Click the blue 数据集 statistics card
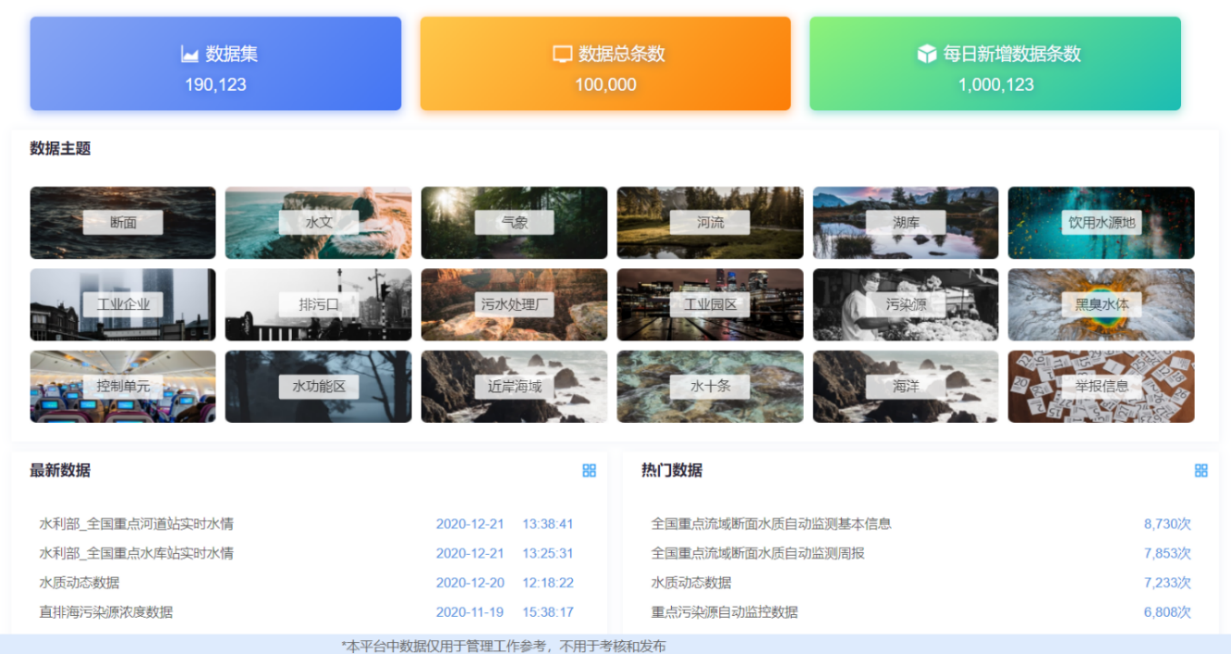Screen dimensions: 1231x654 click(x=215, y=64)
